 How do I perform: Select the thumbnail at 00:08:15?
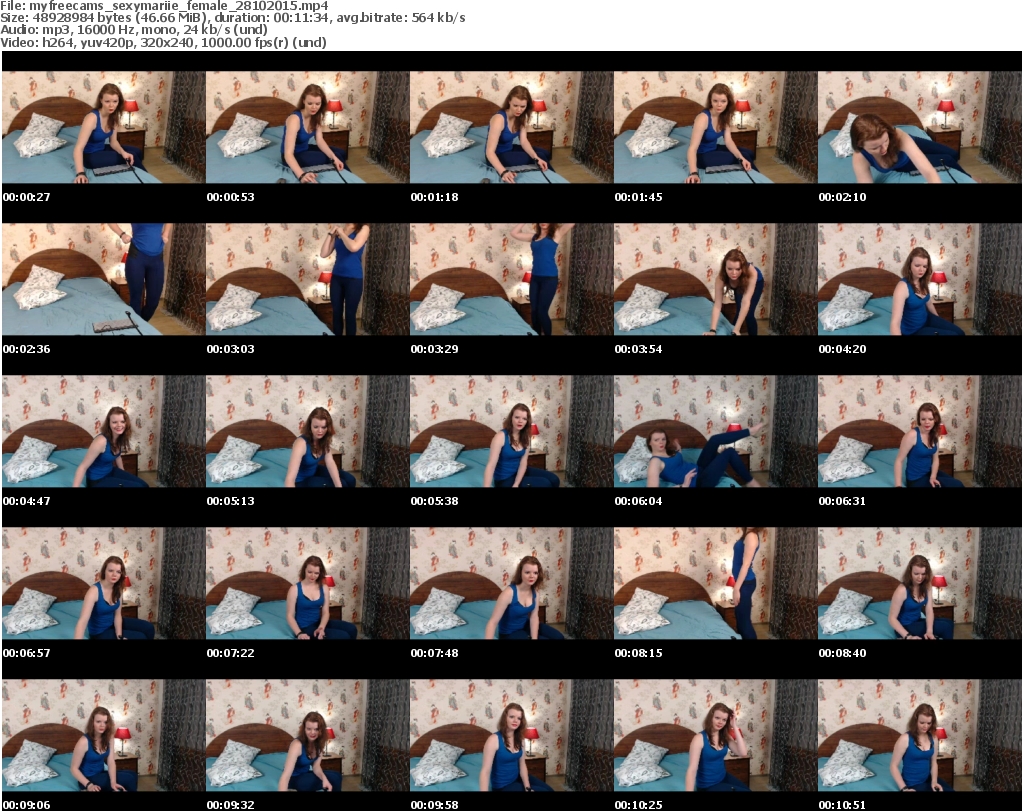coord(715,584)
